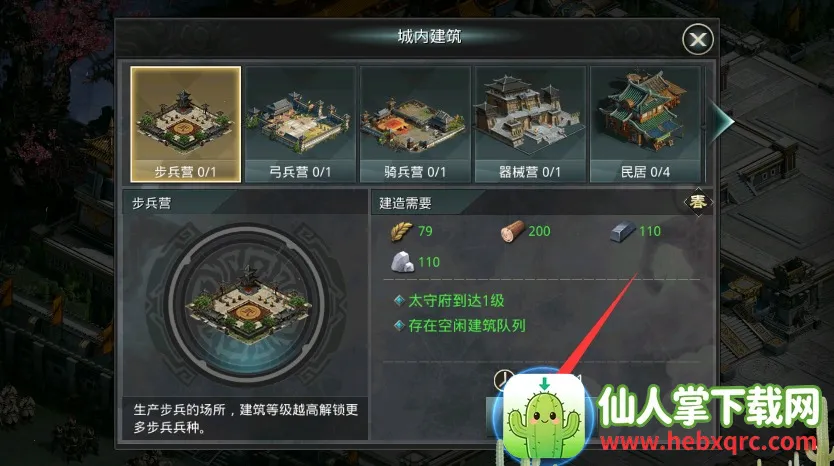This screenshot has height=466, width=834.
Task: Click the large 步兵营 circular preview image
Action: tap(246, 303)
